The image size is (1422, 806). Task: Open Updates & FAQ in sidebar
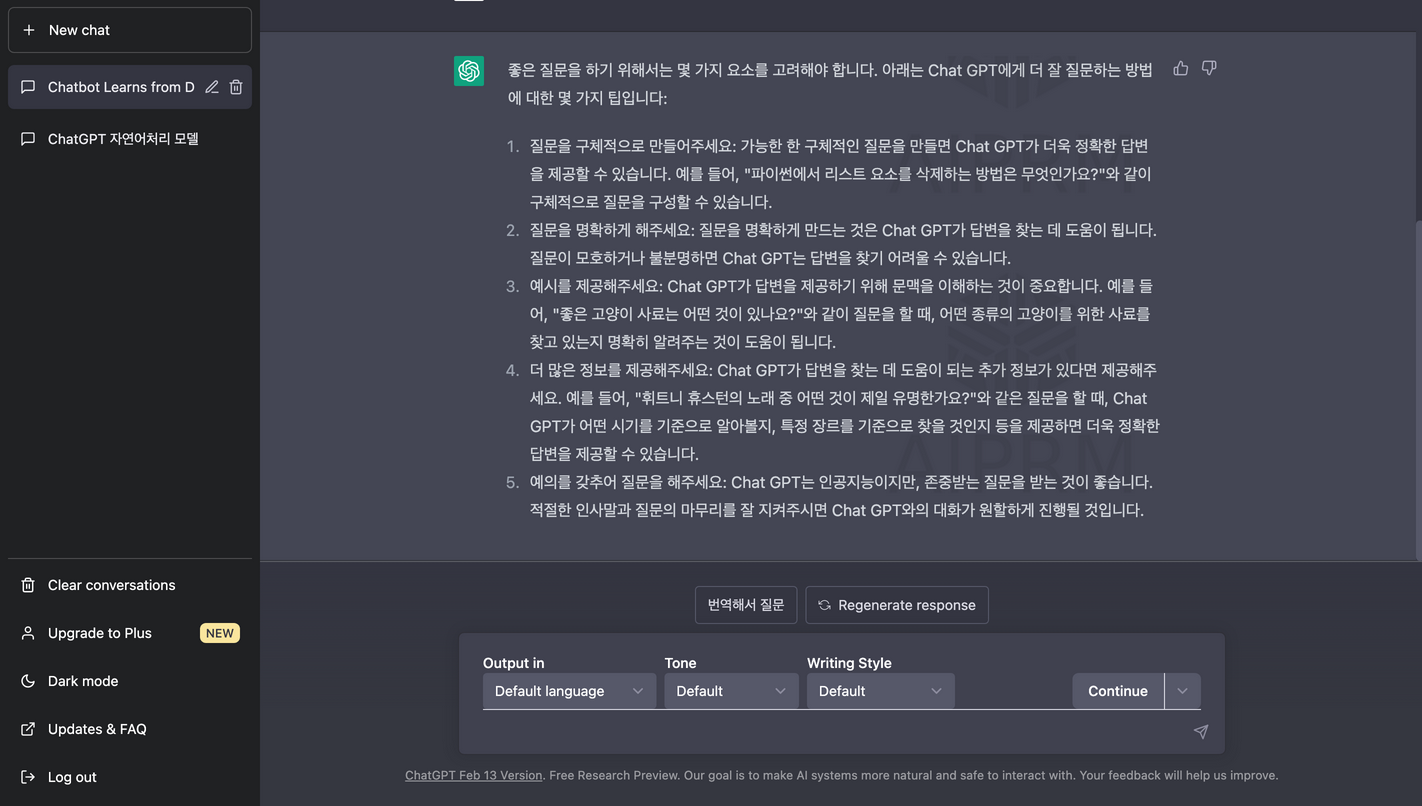[x=130, y=729]
